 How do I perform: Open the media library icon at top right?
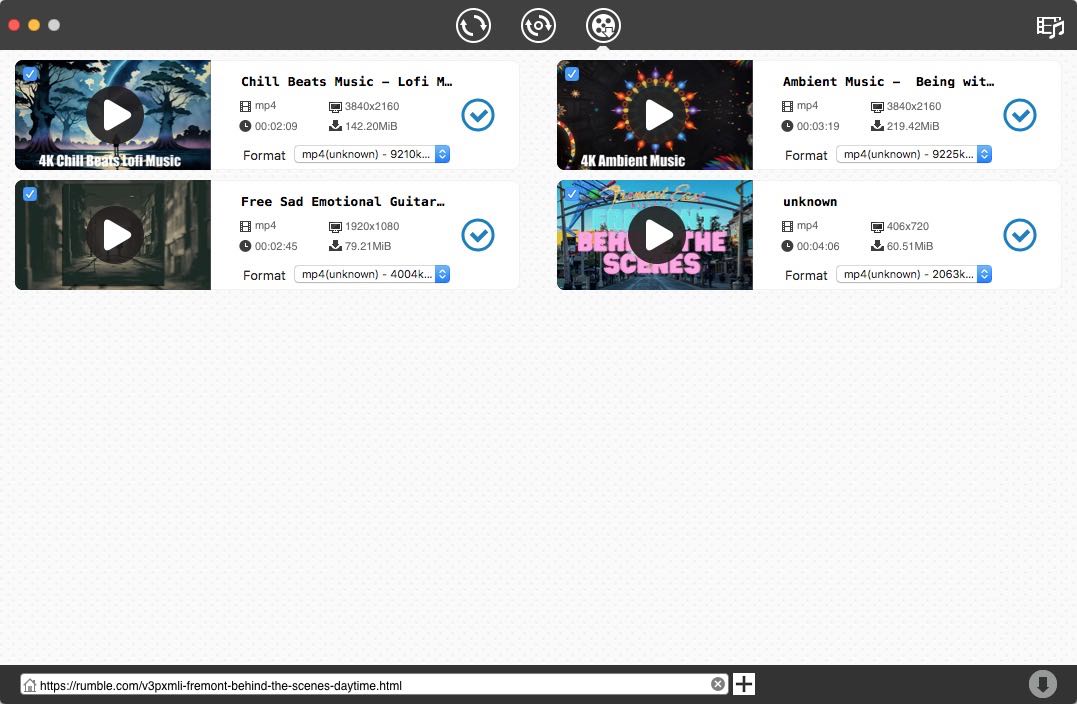(x=1050, y=26)
